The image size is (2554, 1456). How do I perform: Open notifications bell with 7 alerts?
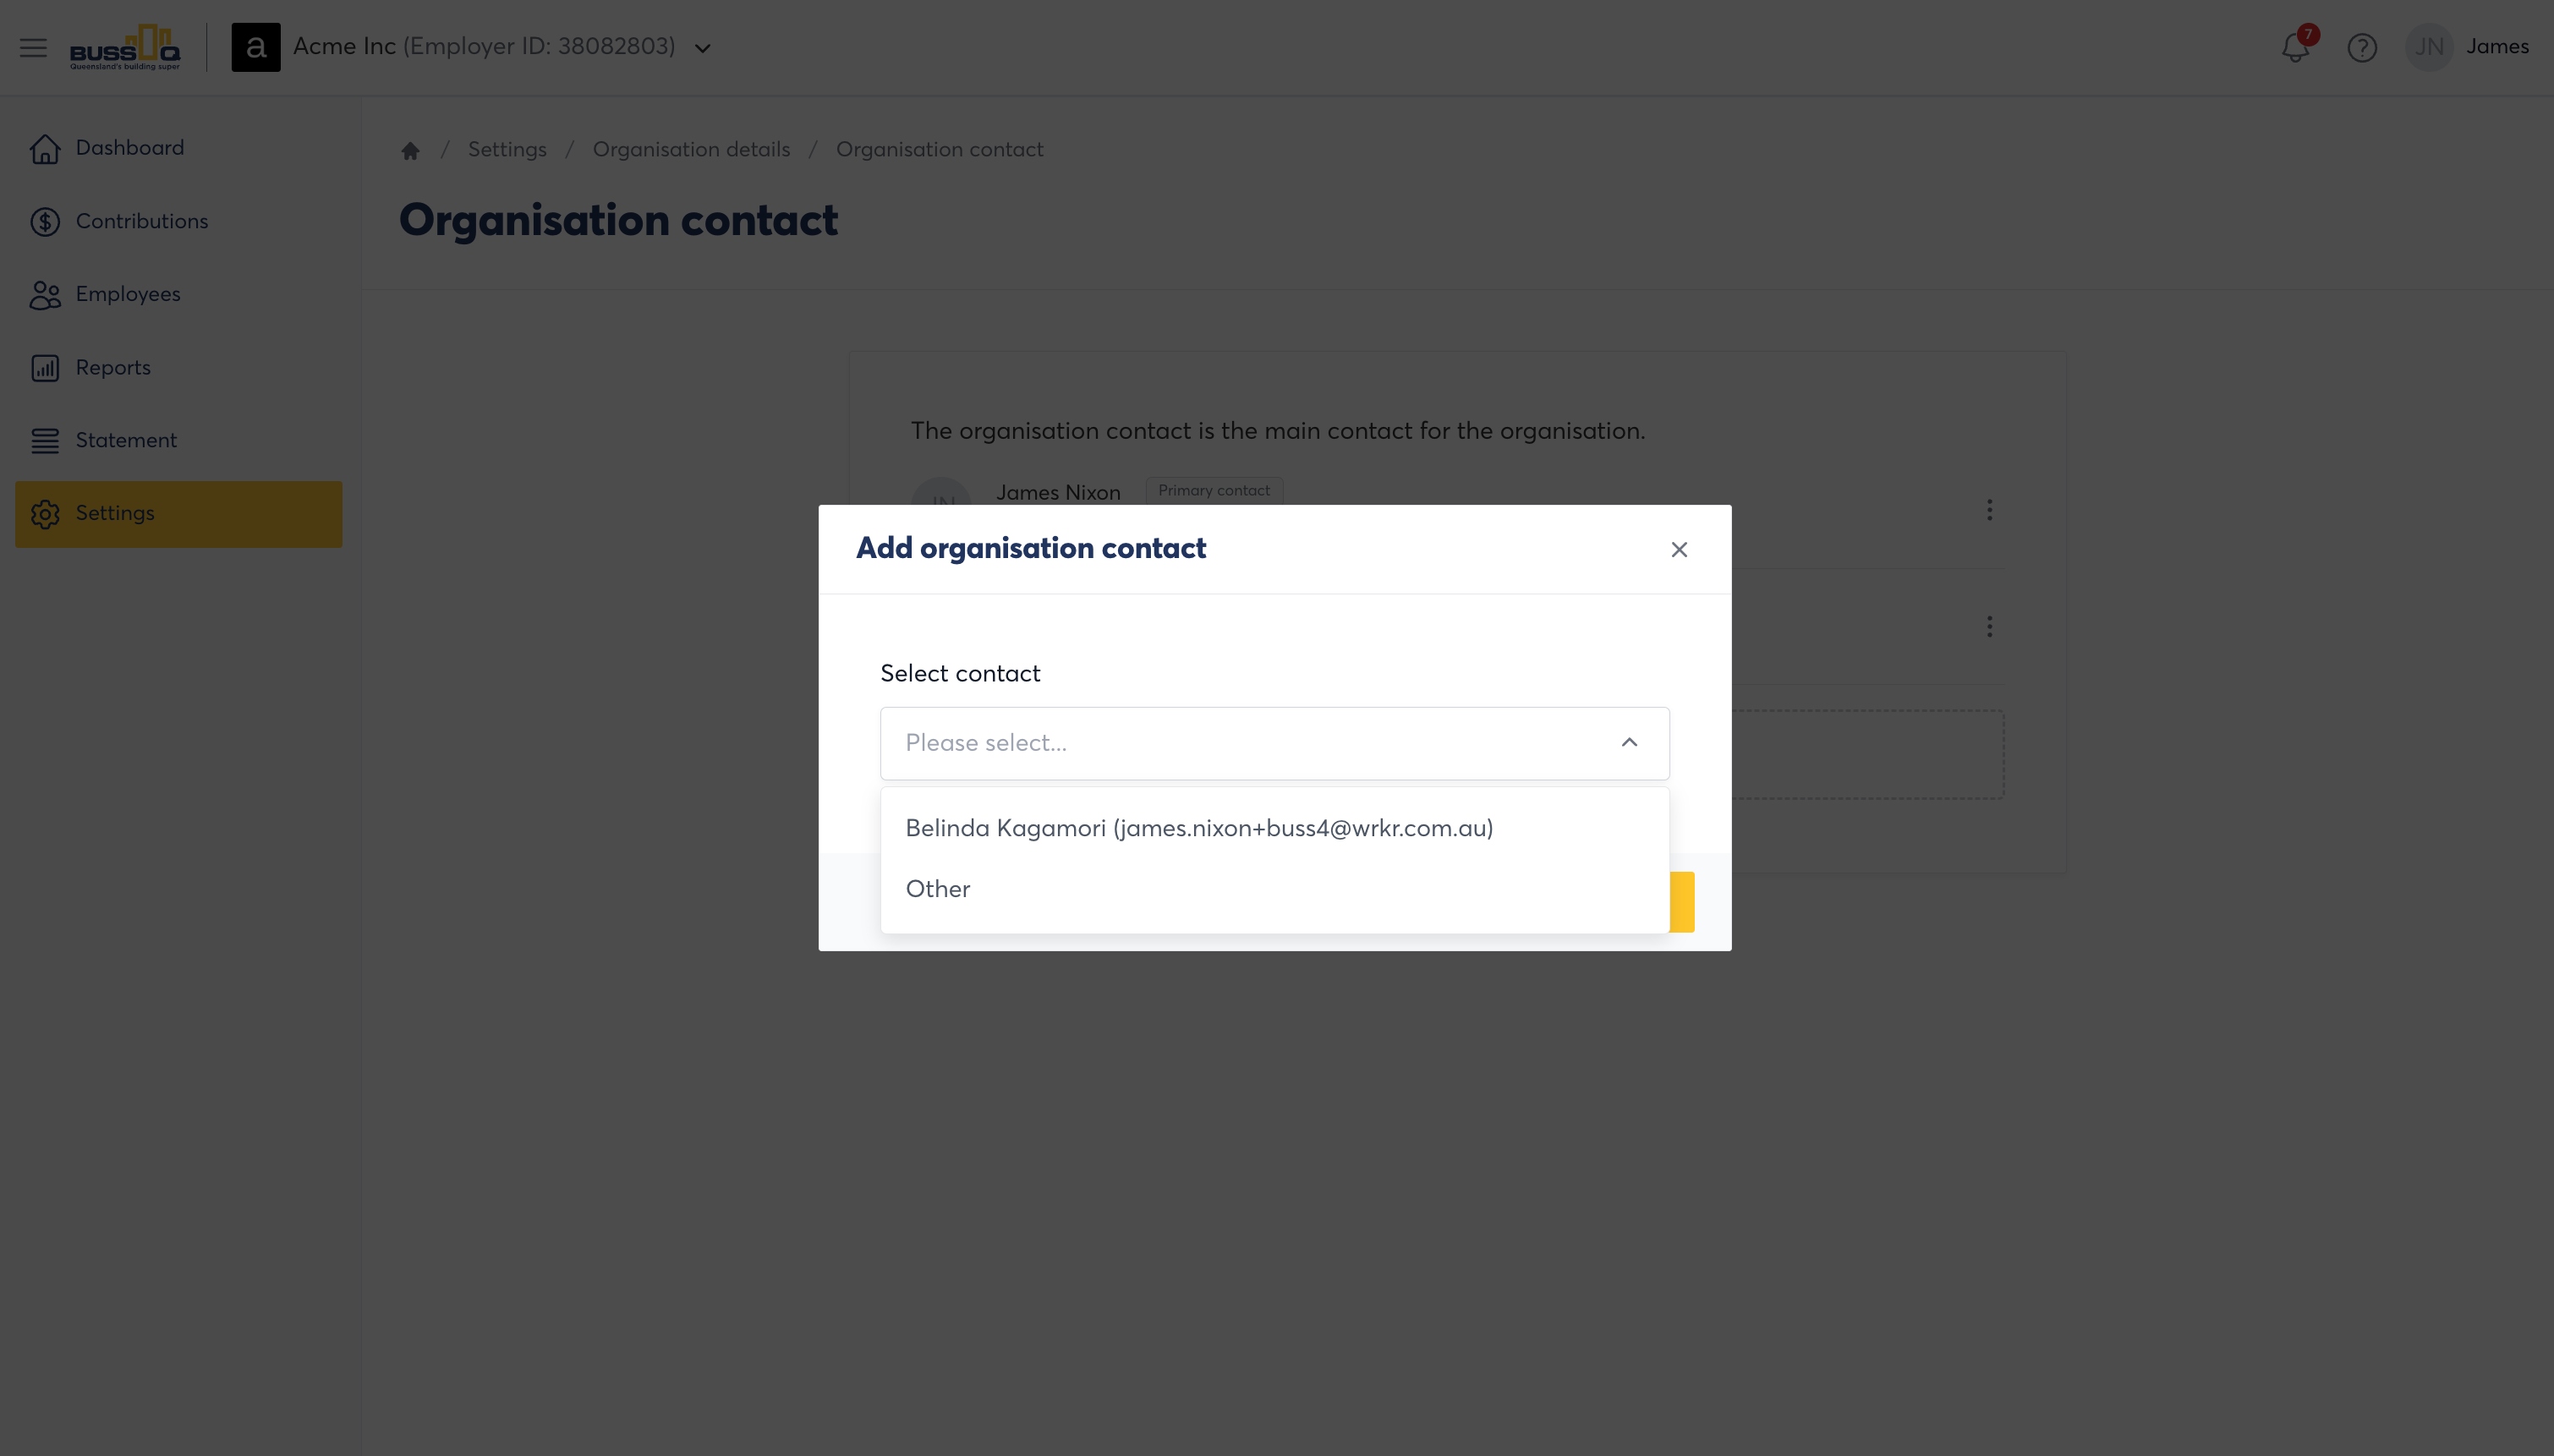(x=2295, y=47)
